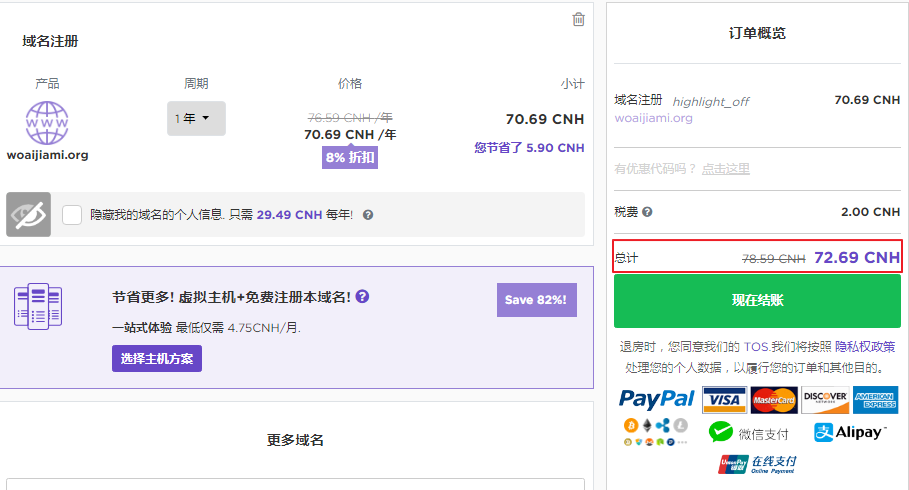Open the 1 年 period dropdown
The width and height of the screenshot is (909, 490).
(x=196, y=118)
